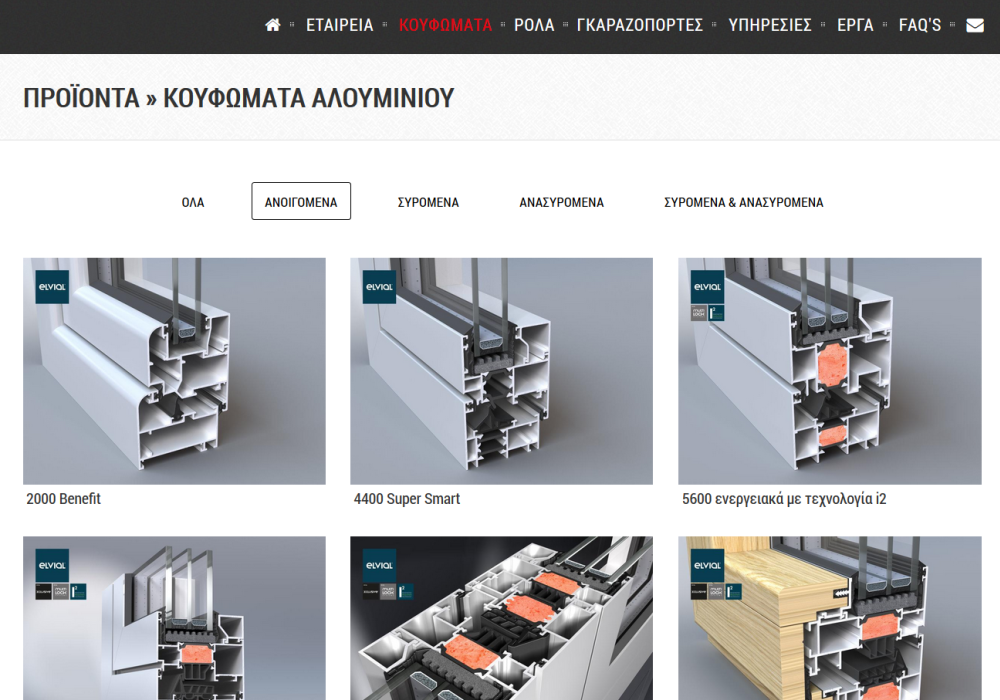Screen dimensions: 1000x700
Task: Open the 2000 Benefit product image
Action: pos(174,371)
